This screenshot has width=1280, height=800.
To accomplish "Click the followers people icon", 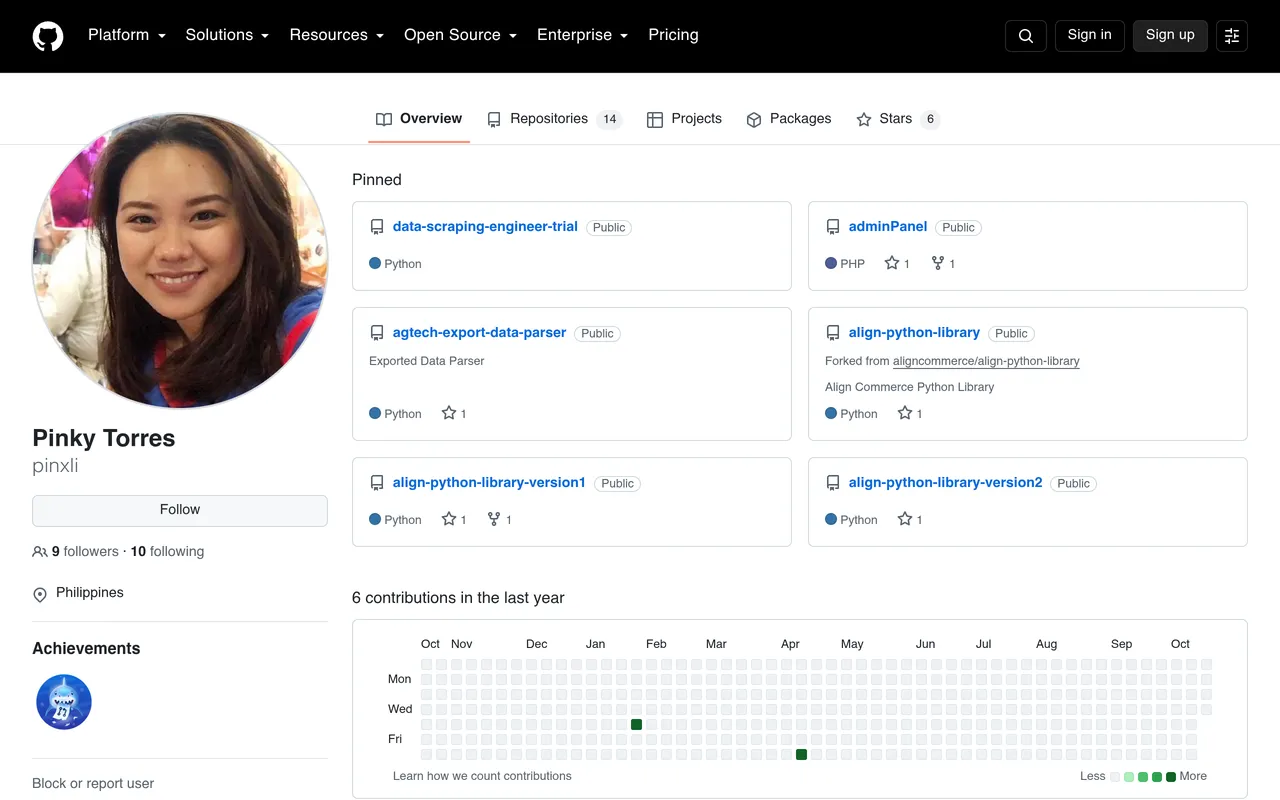I will pos(40,552).
